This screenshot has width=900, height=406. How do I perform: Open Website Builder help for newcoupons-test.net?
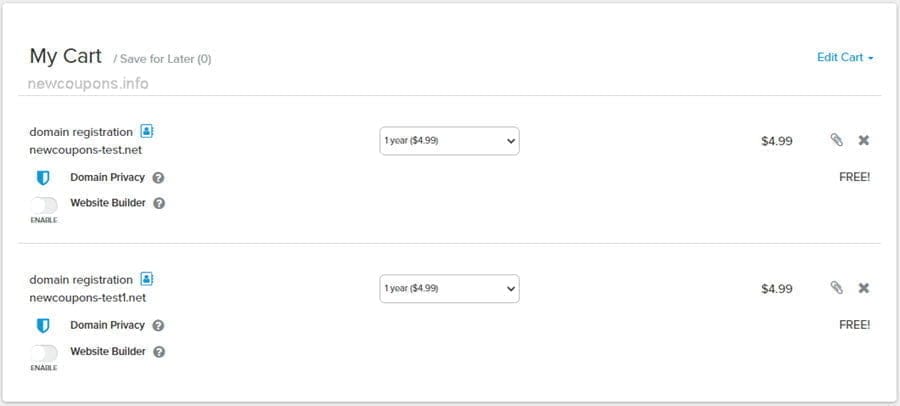pos(160,203)
